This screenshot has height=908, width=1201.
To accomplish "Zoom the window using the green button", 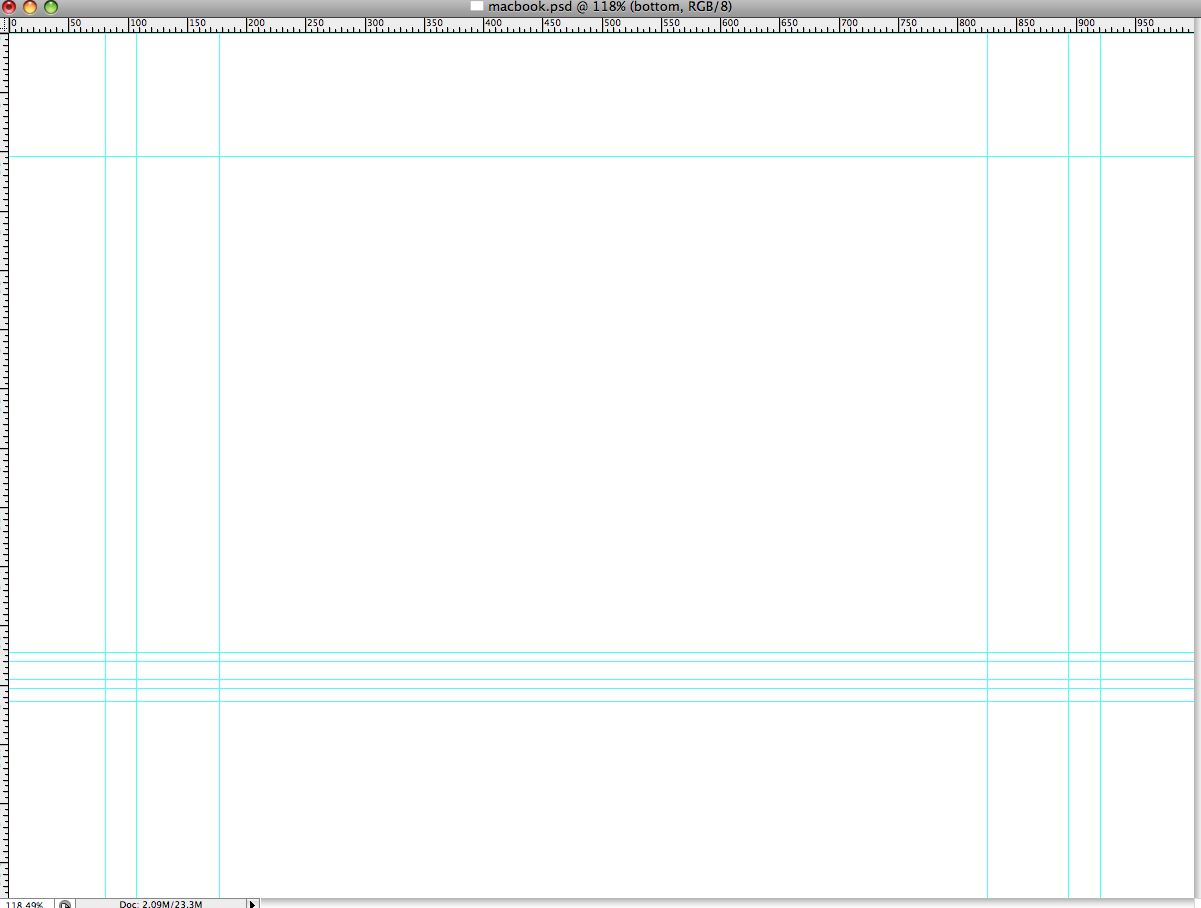I will coord(51,7).
